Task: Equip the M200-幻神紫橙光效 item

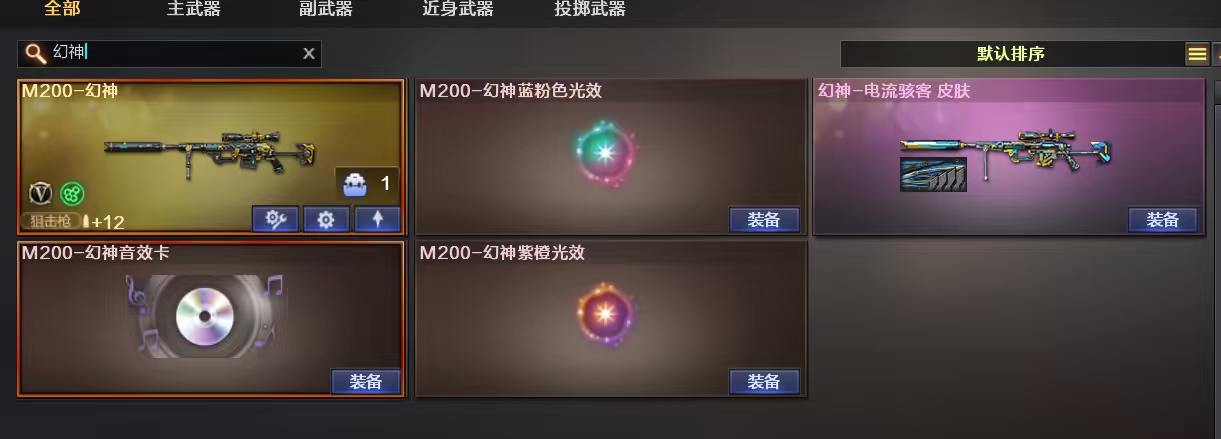Action: click(x=764, y=382)
